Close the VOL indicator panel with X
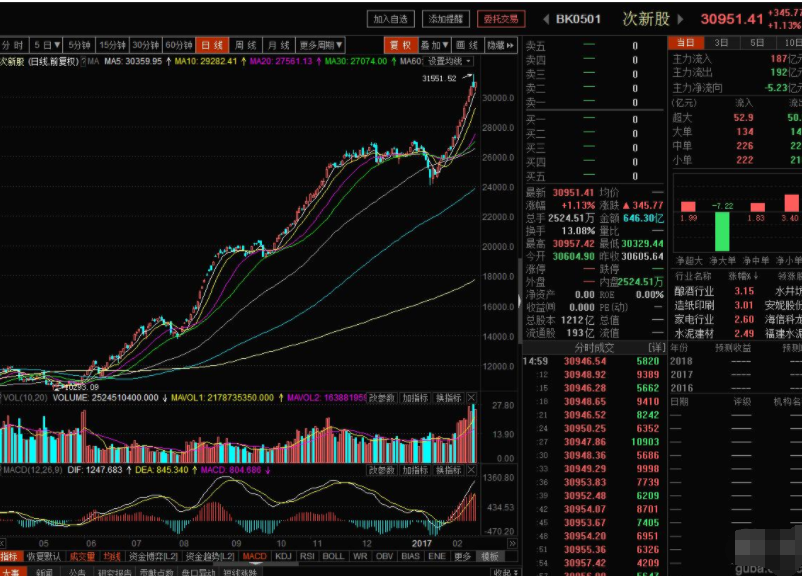 (472, 397)
